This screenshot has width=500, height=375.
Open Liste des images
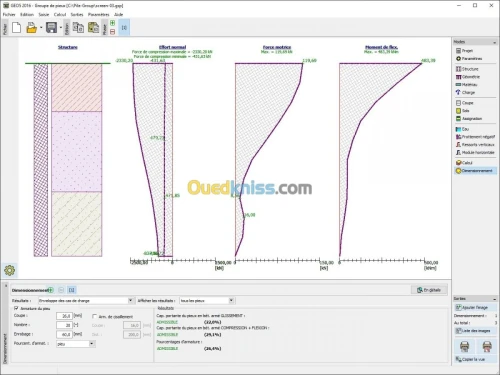point(476,331)
